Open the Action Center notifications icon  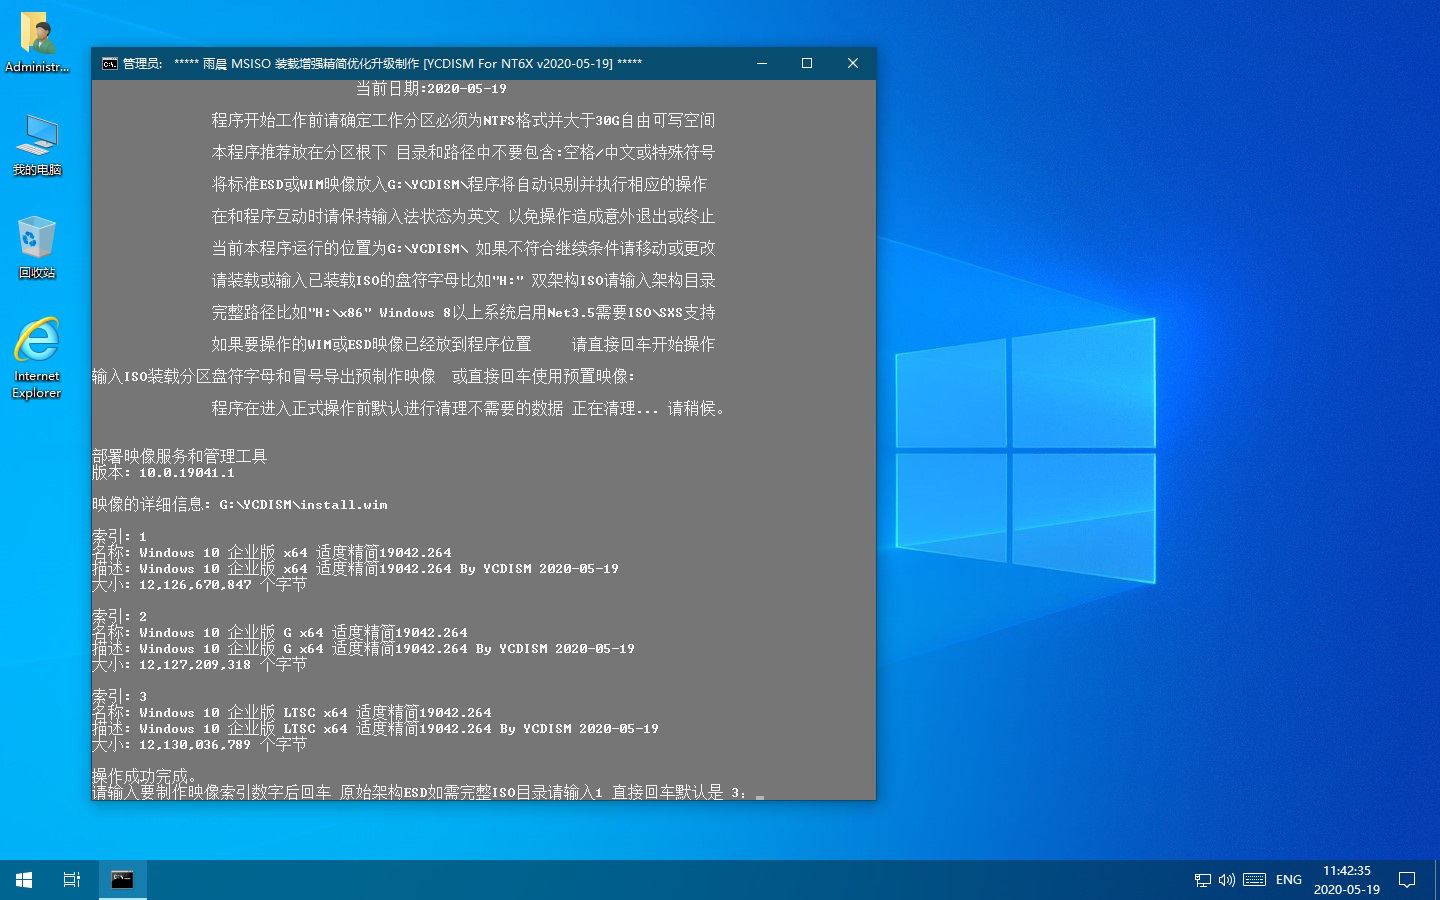1407,880
